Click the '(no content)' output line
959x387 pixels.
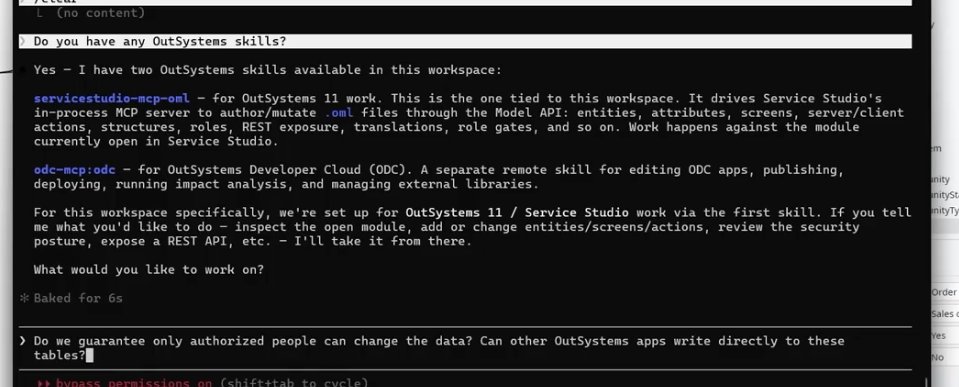pos(100,12)
